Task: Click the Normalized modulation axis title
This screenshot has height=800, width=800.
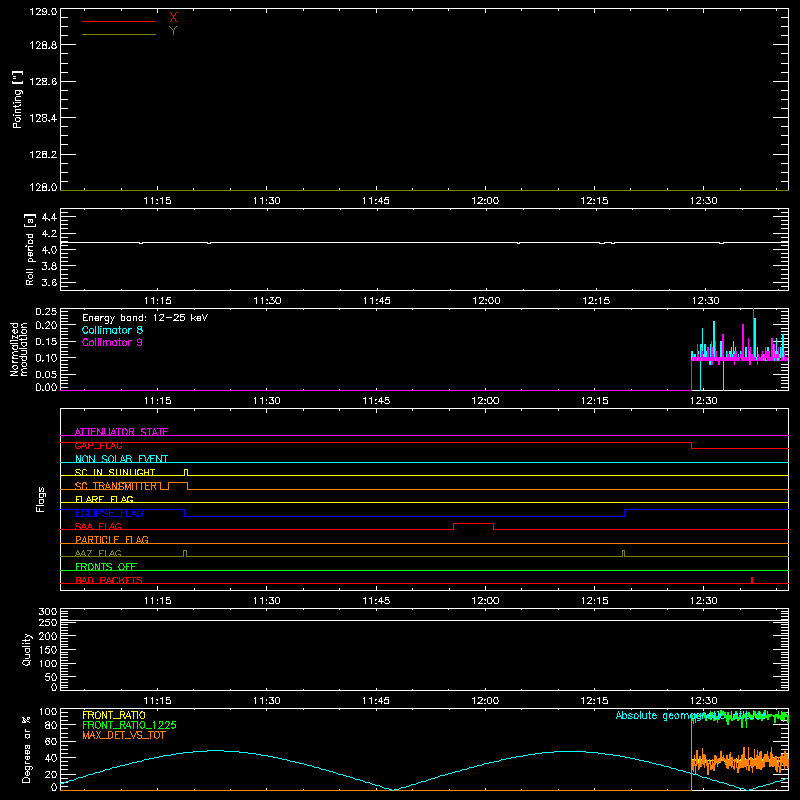Action: pos(19,349)
